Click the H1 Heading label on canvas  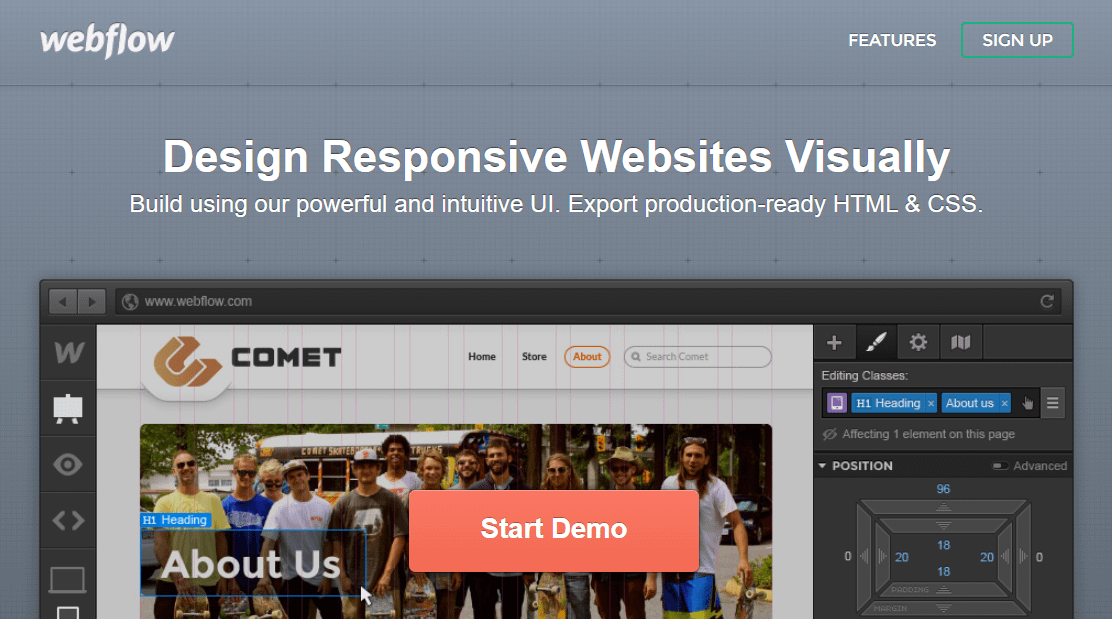(175, 520)
